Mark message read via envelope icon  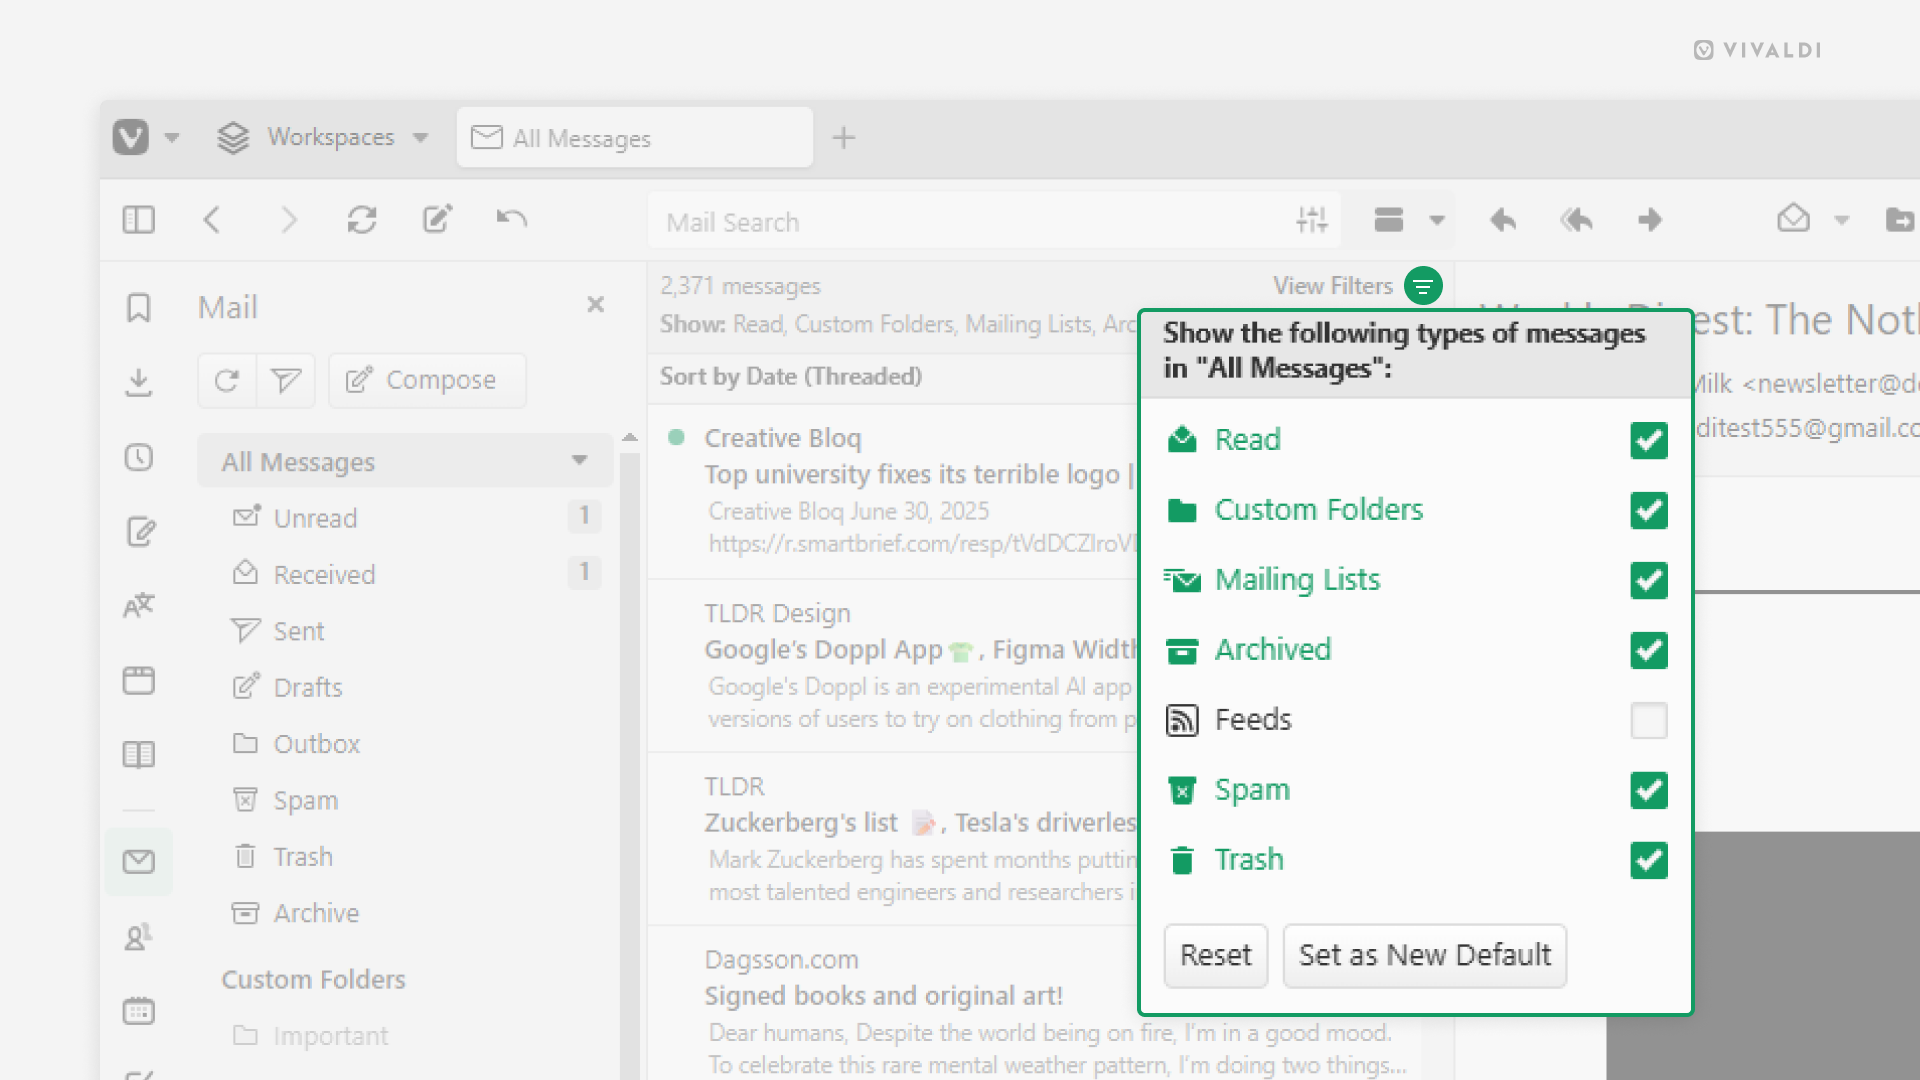tap(1793, 219)
